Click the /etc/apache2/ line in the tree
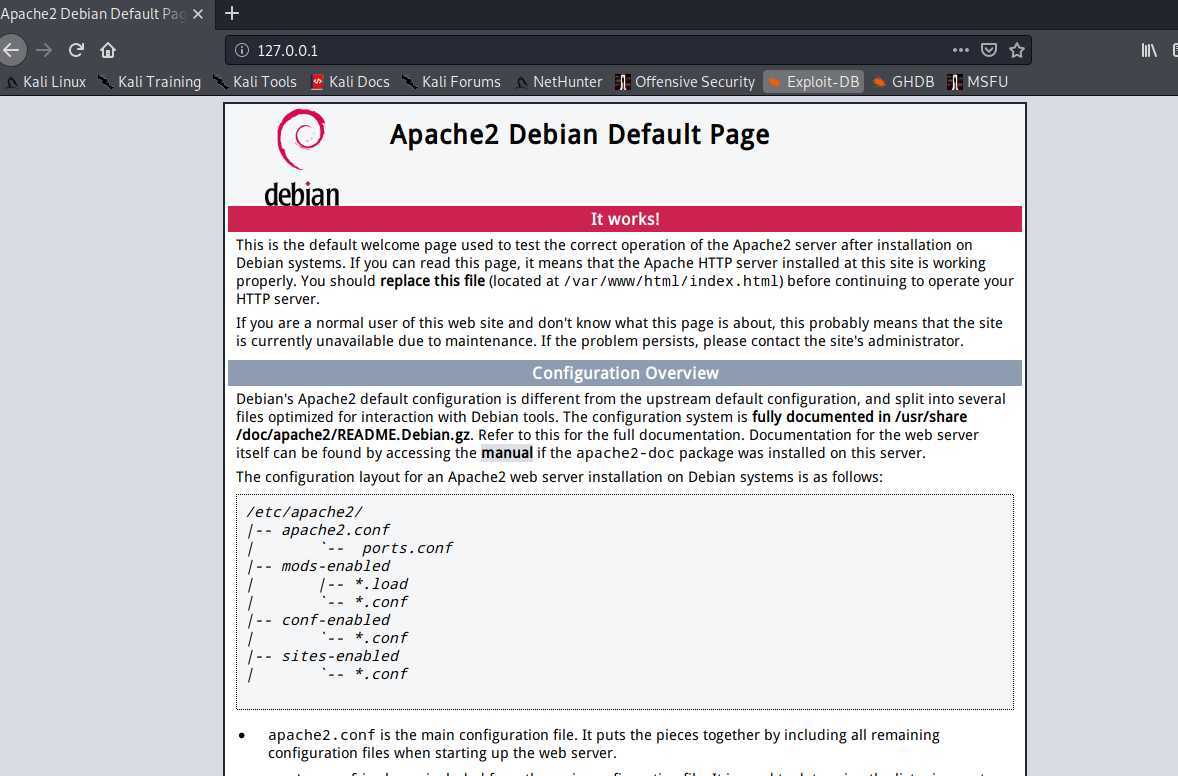Screen dimensions: 1178x776 [304, 512]
